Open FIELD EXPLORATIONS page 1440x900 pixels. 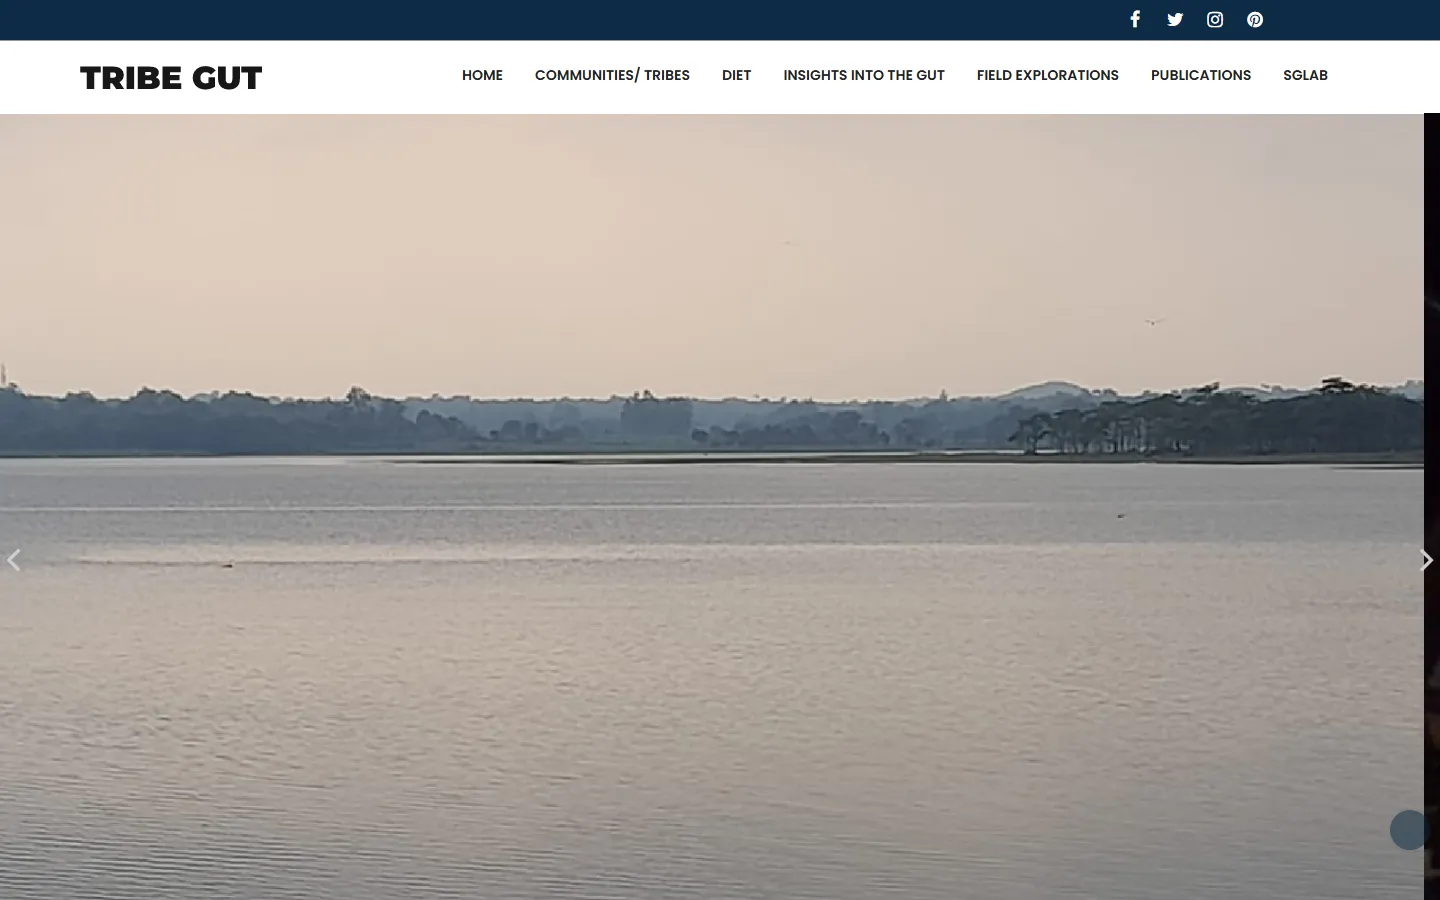pyautogui.click(x=1048, y=75)
